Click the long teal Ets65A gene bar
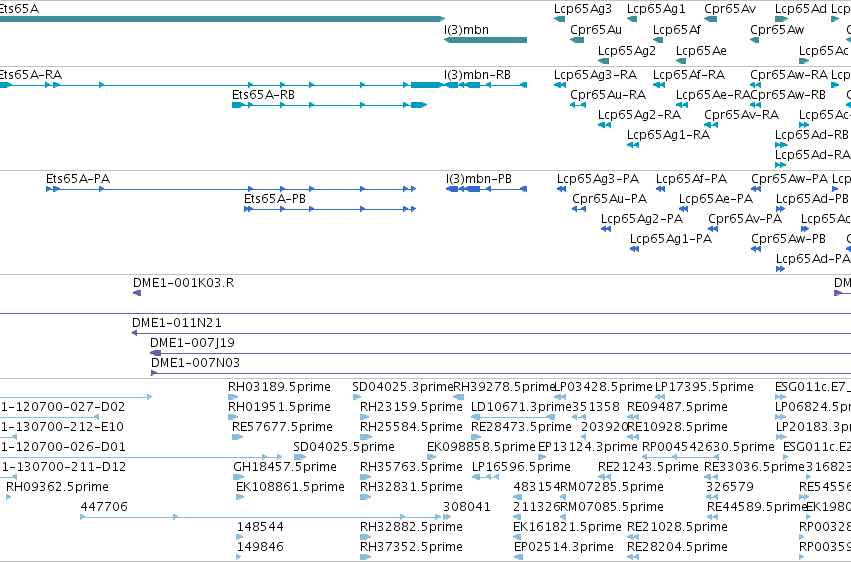The height and width of the screenshot is (562, 851). pos(223,19)
